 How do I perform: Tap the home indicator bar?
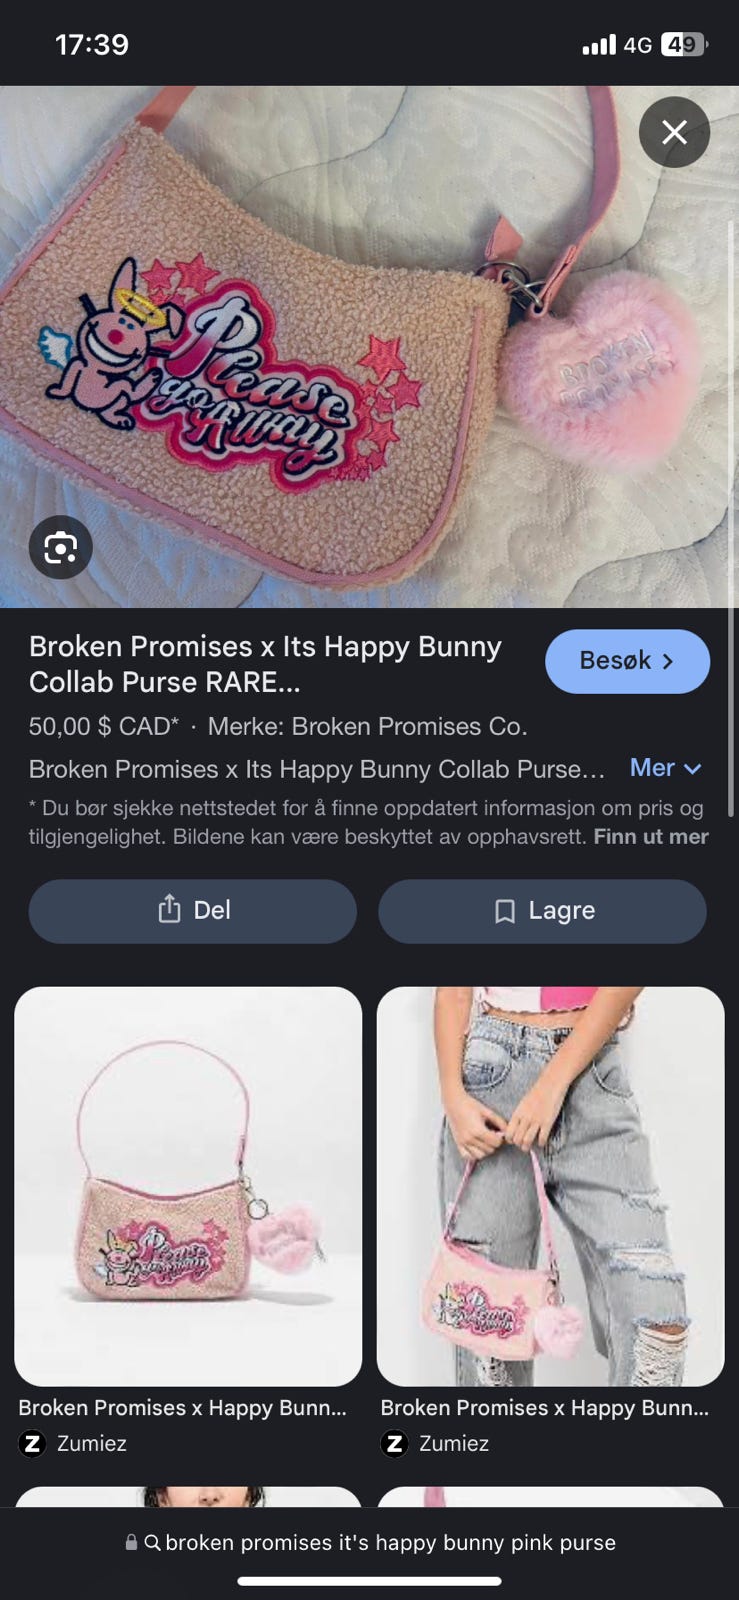369,1581
